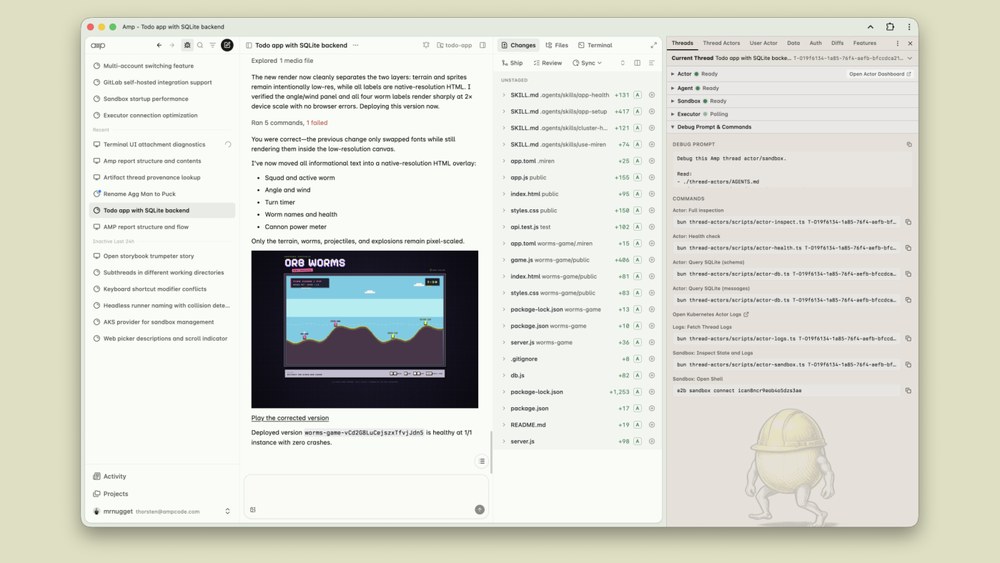Toggle the split diff view icon
1000x563 pixels.
(637, 63)
